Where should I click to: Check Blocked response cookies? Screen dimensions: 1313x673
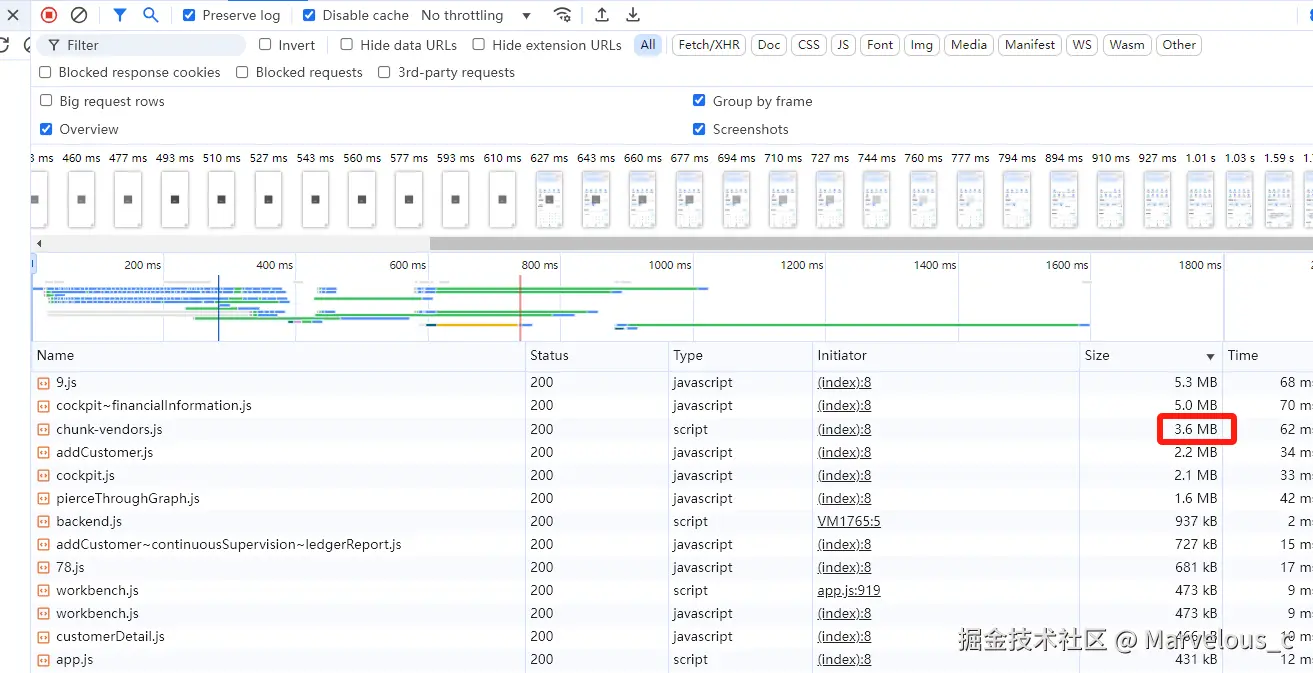tap(45, 72)
